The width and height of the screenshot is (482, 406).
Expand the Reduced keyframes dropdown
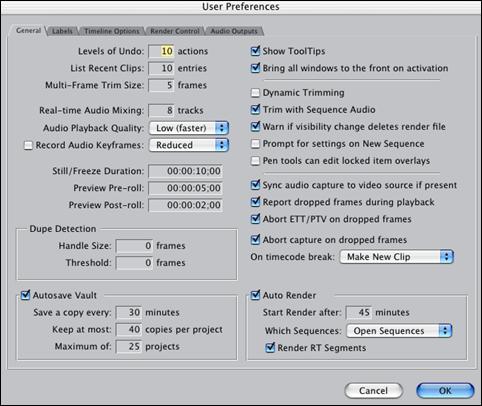pos(189,145)
